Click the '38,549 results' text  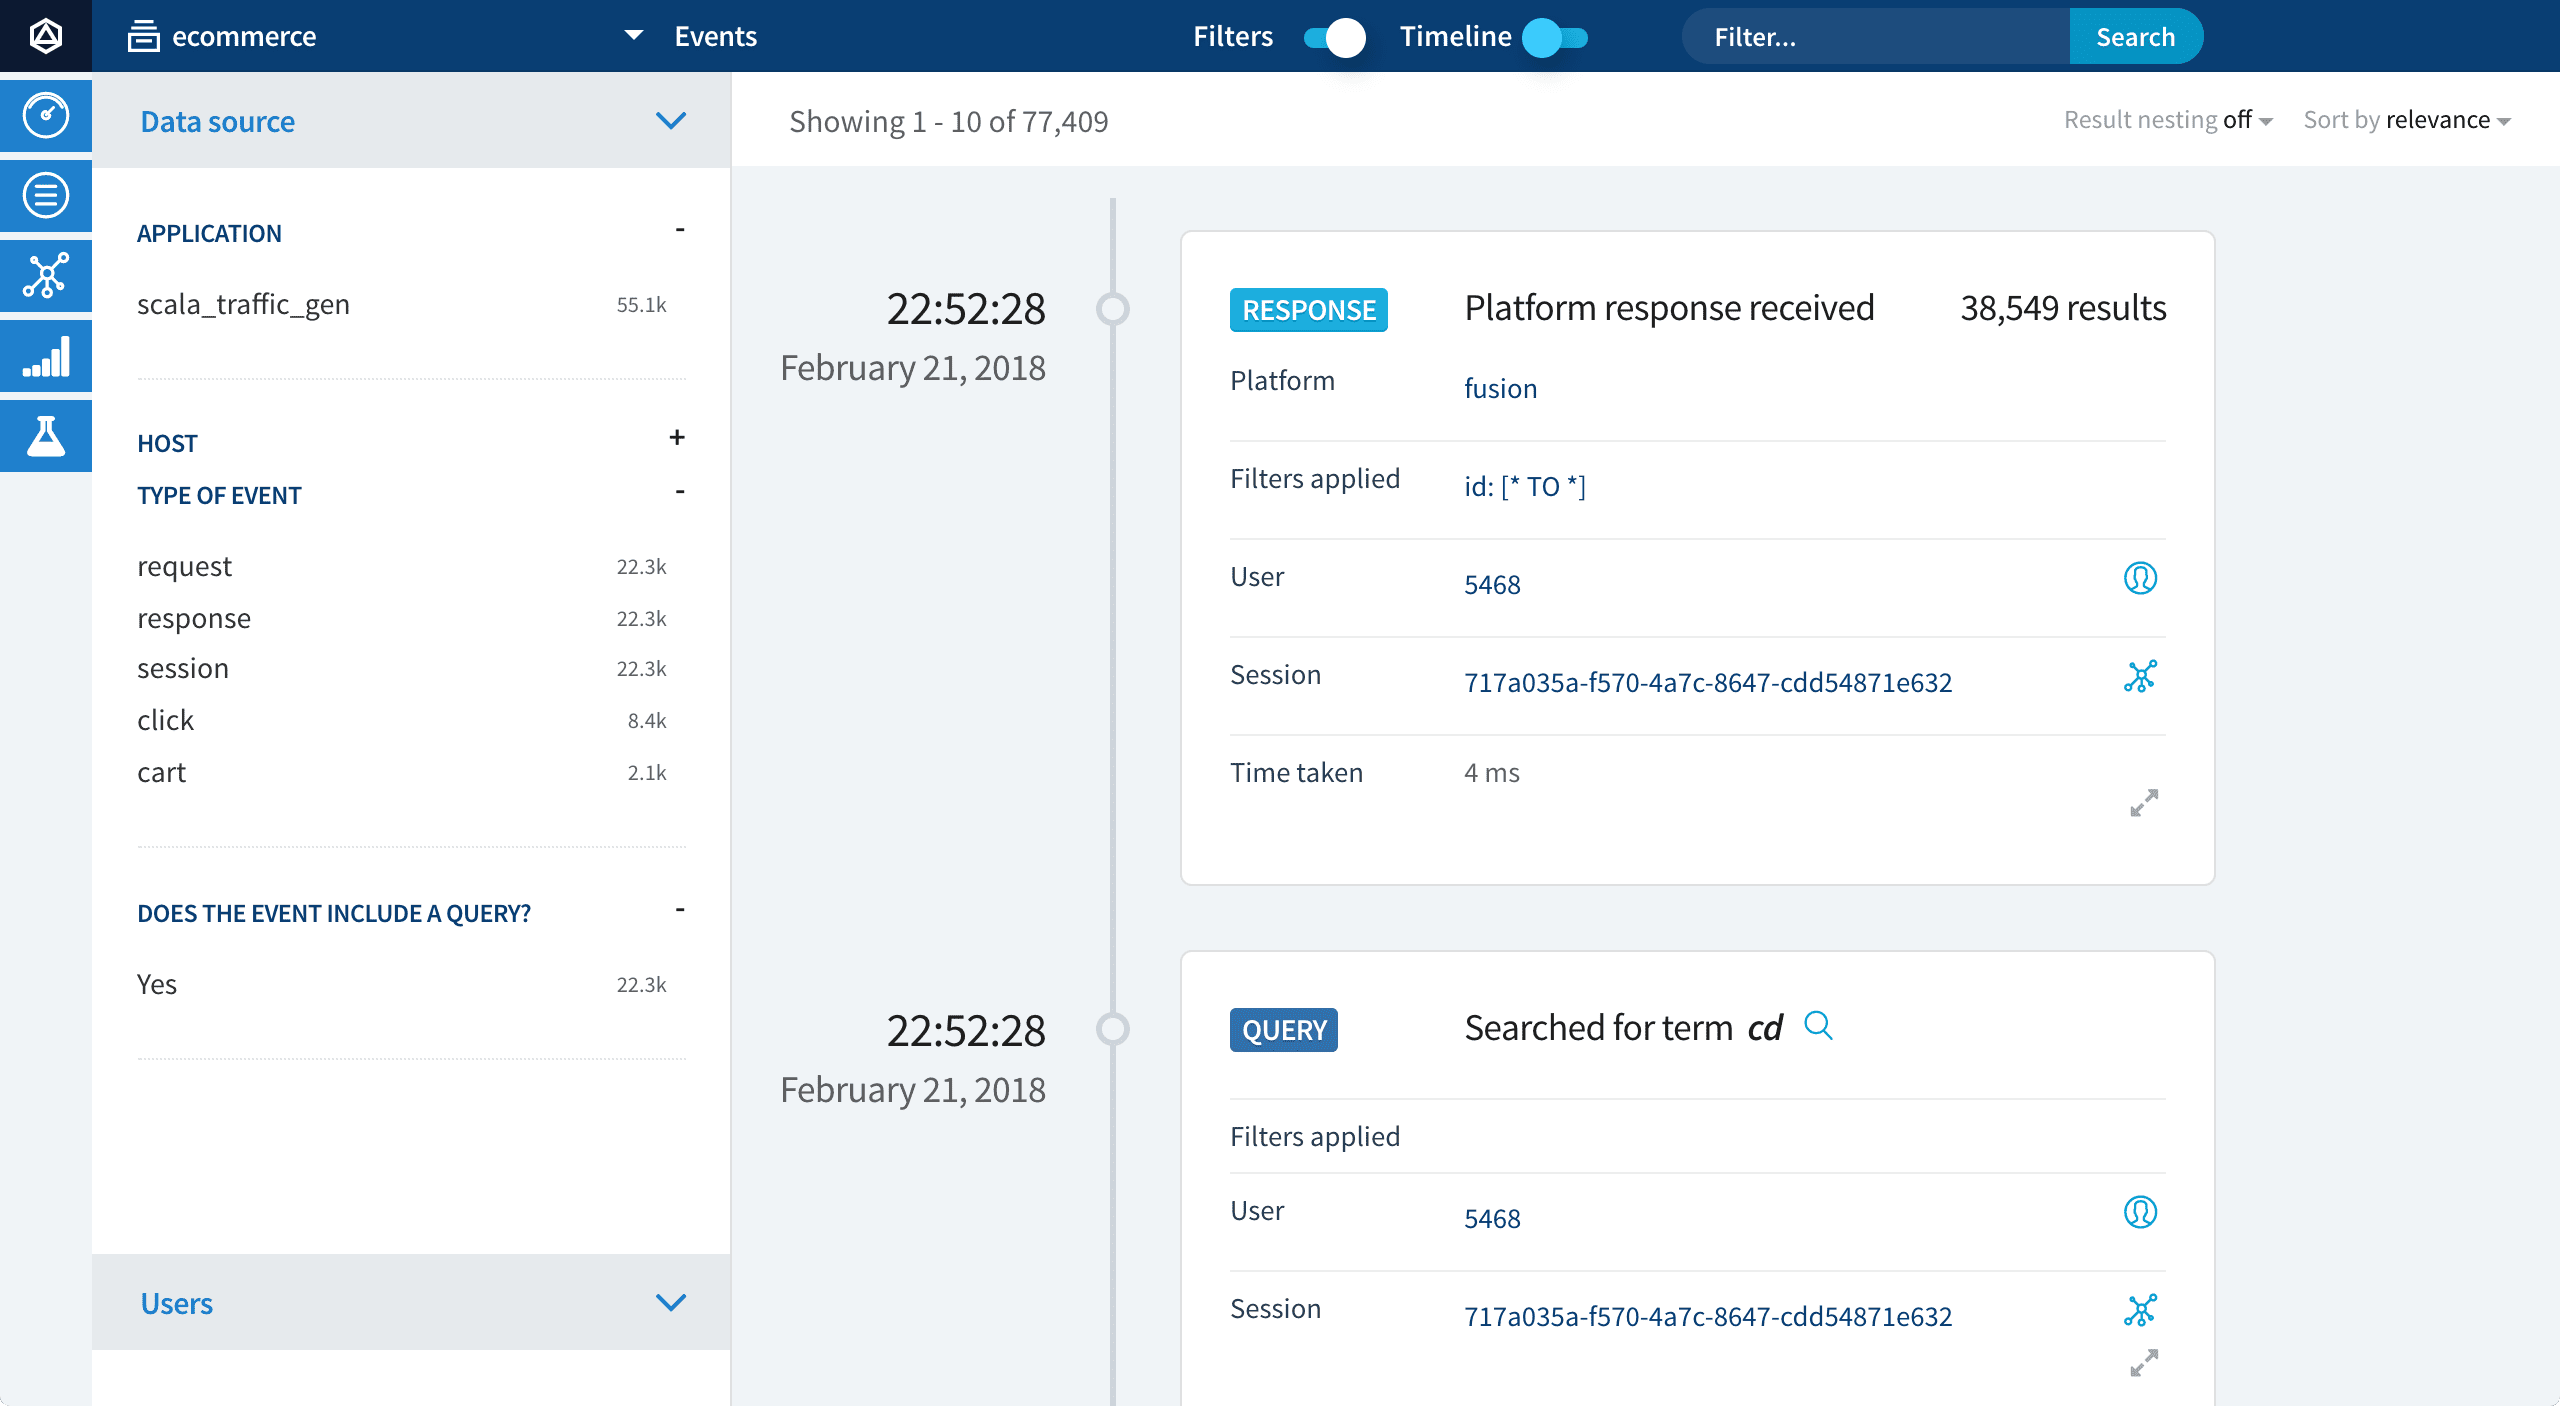(x=2063, y=308)
